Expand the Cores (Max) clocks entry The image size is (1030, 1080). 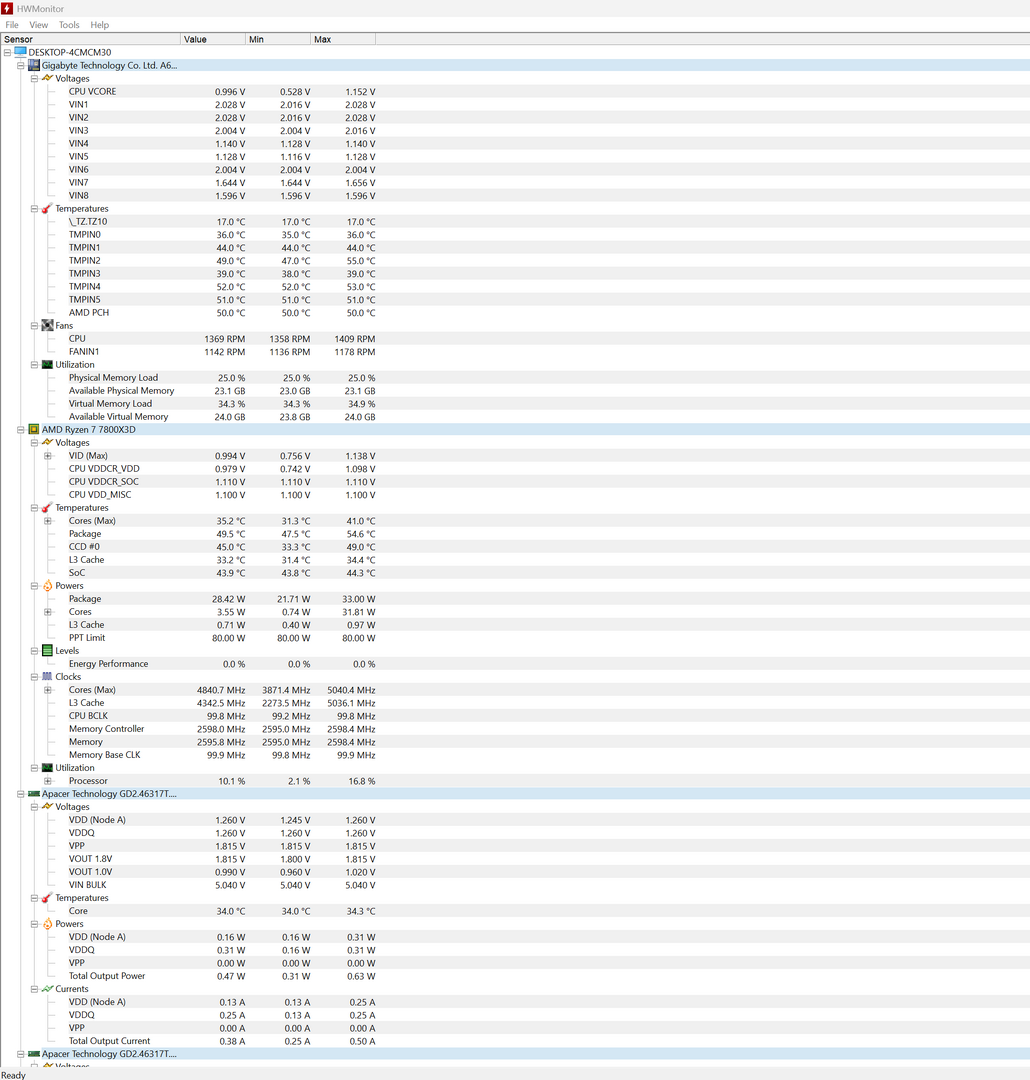[48, 690]
